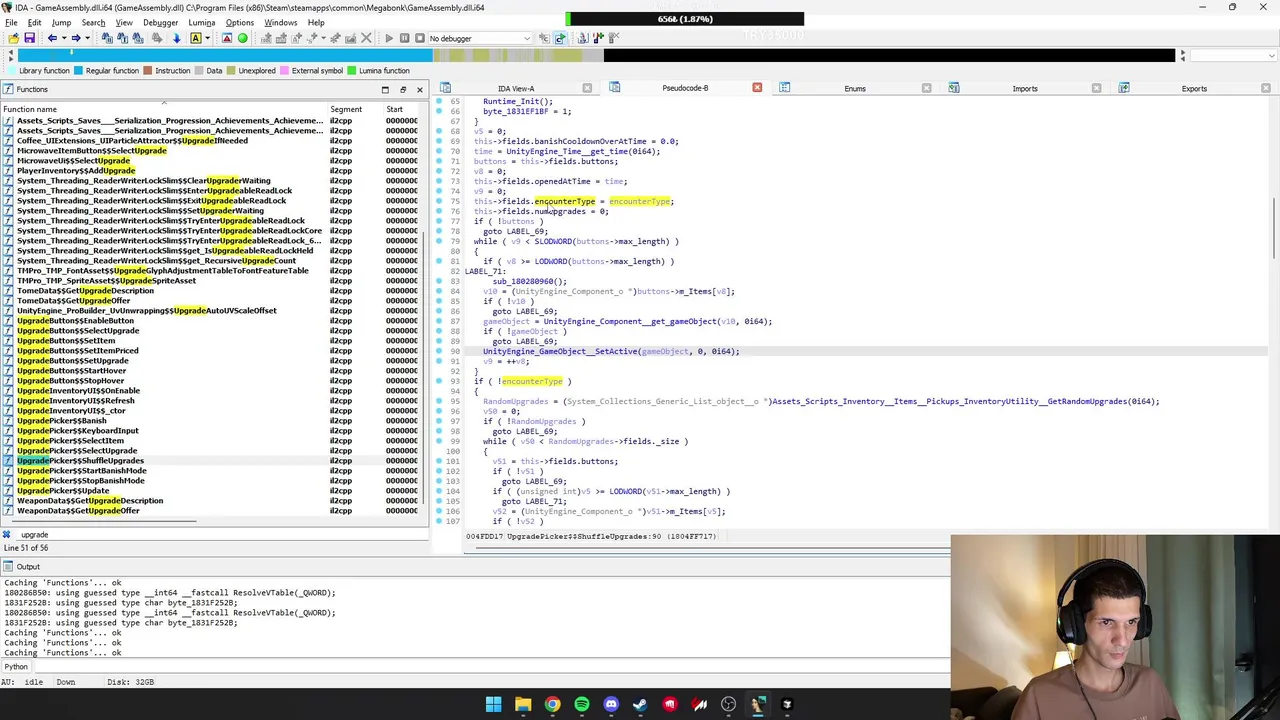Viewport: 1280px width, 720px height.
Task: Close the Imports tab
Action: pyautogui.click(x=1096, y=89)
